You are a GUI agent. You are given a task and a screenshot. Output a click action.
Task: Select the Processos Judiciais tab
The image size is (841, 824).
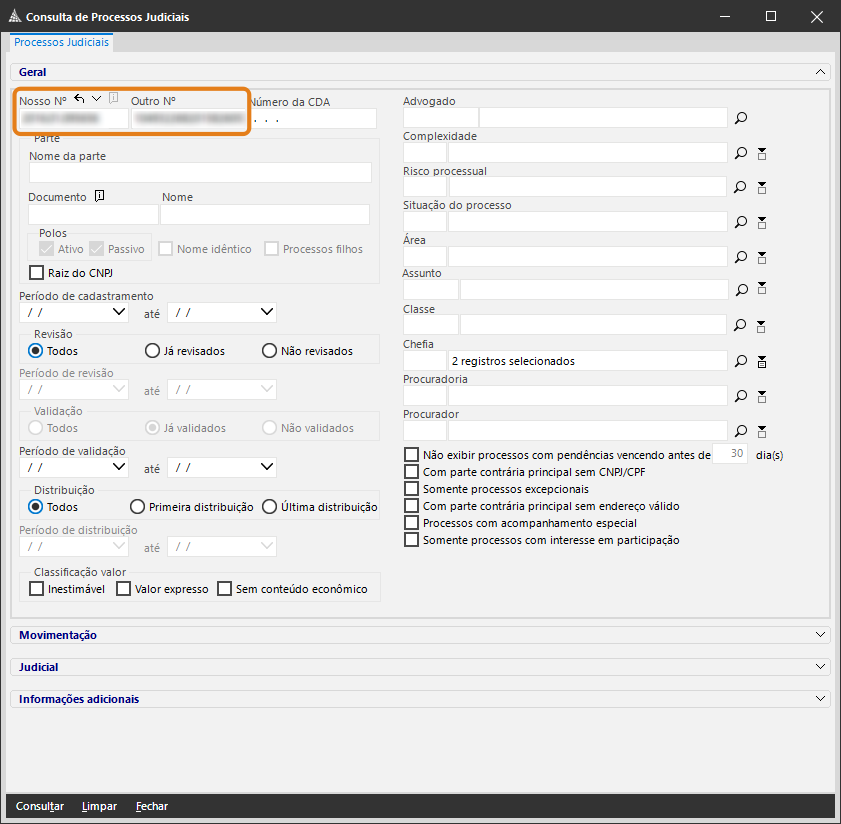[x=62, y=43]
